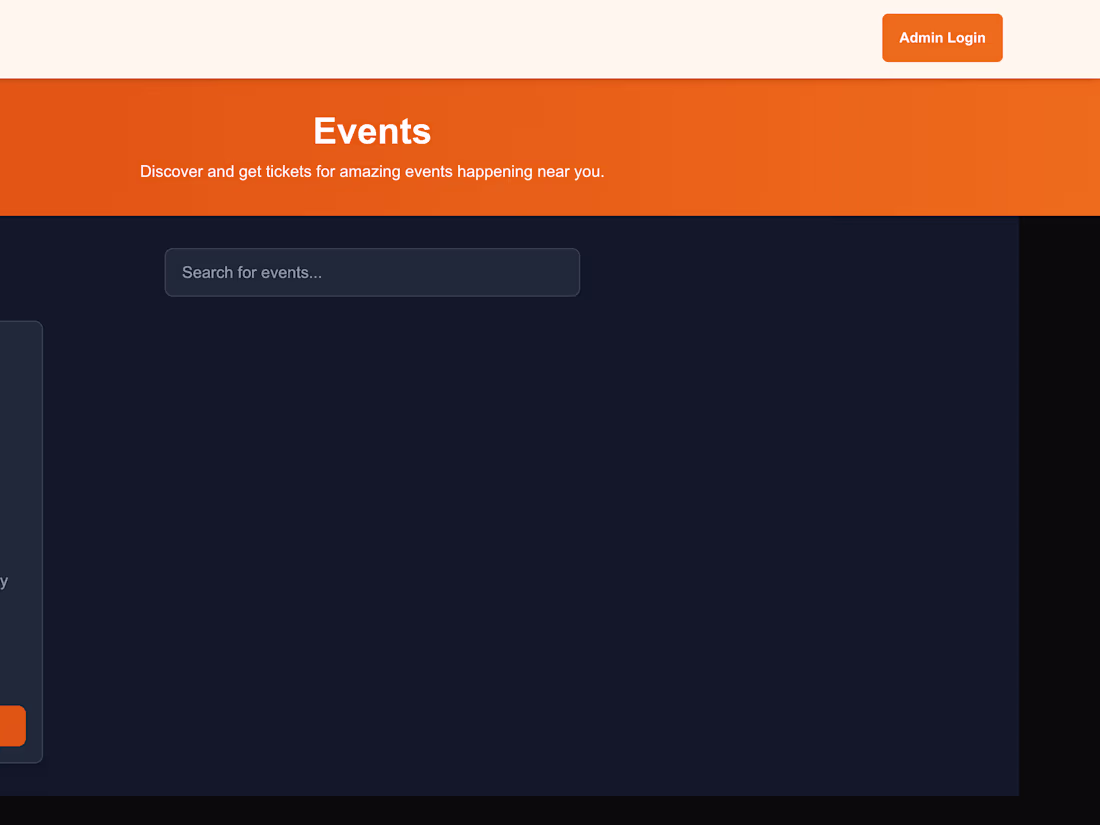1100x825 pixels.
Task: Open admin area via Admin Login
Action: 941,37
